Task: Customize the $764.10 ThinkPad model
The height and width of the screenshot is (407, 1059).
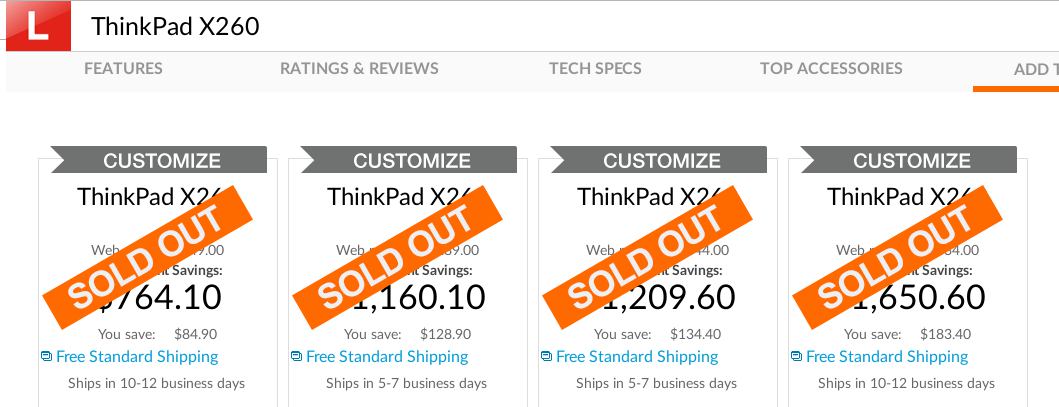Action: (x=161, y=160)
